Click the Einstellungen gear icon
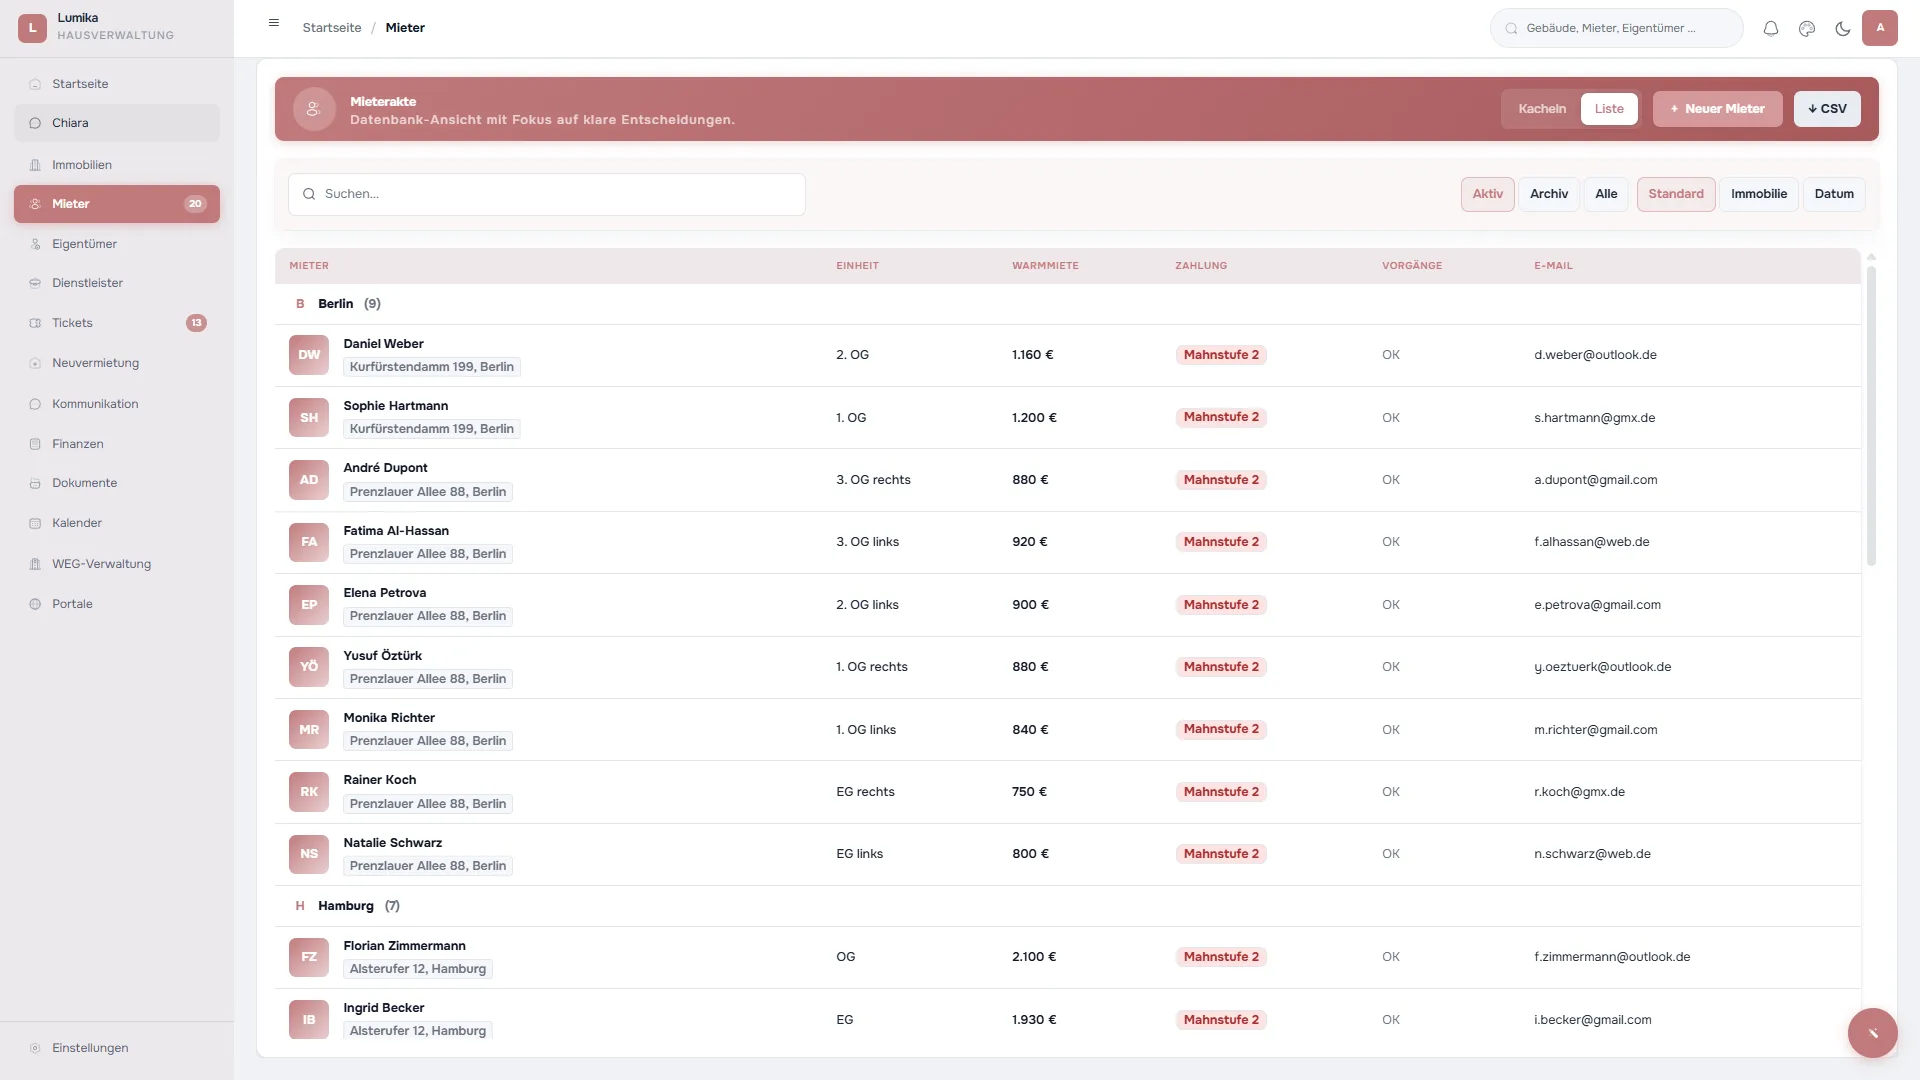This screenshot has width=1920, height=1080. coord(35,1048)
